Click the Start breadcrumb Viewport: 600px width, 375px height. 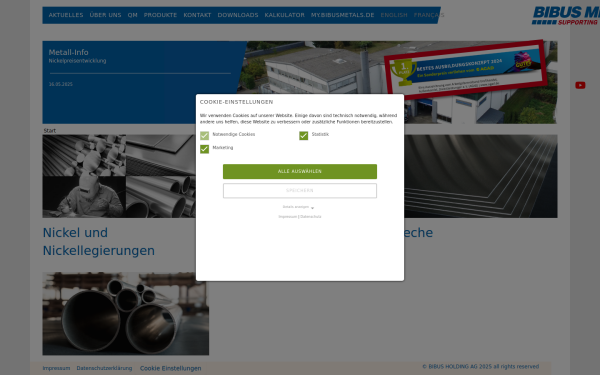[x=50, y=130]
